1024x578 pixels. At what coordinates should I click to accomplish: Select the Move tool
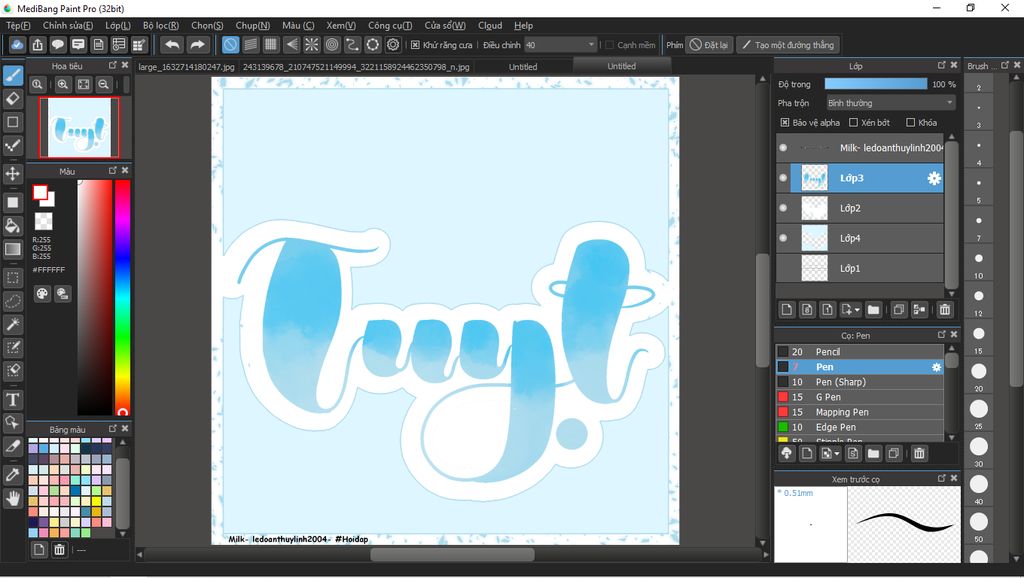click(12, 174)
